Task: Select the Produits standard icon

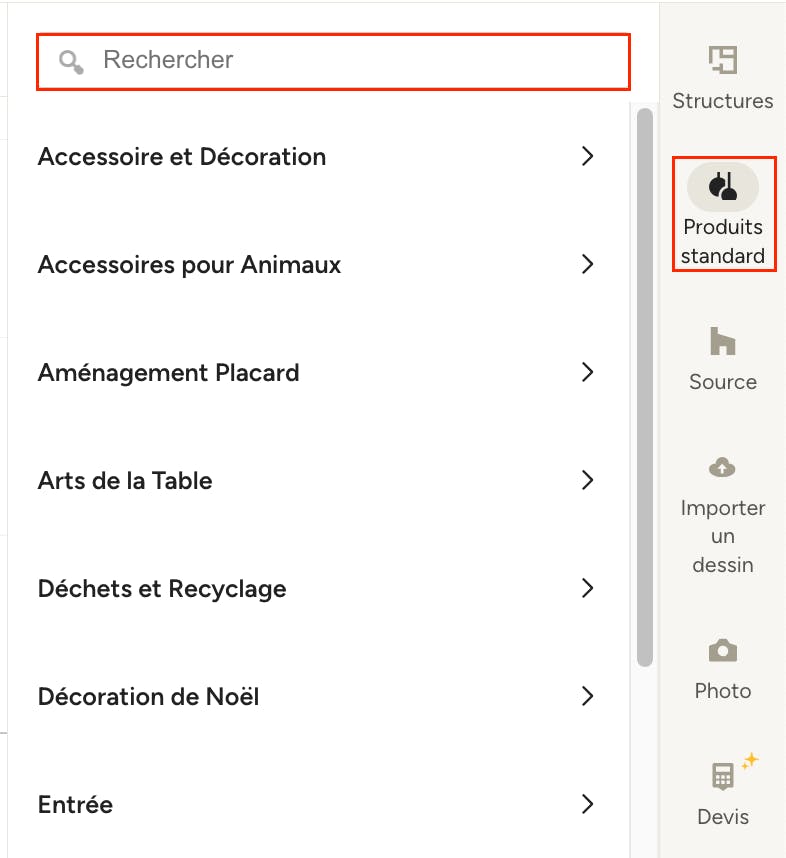Action: pyautogui.click(x=723, y=187)
